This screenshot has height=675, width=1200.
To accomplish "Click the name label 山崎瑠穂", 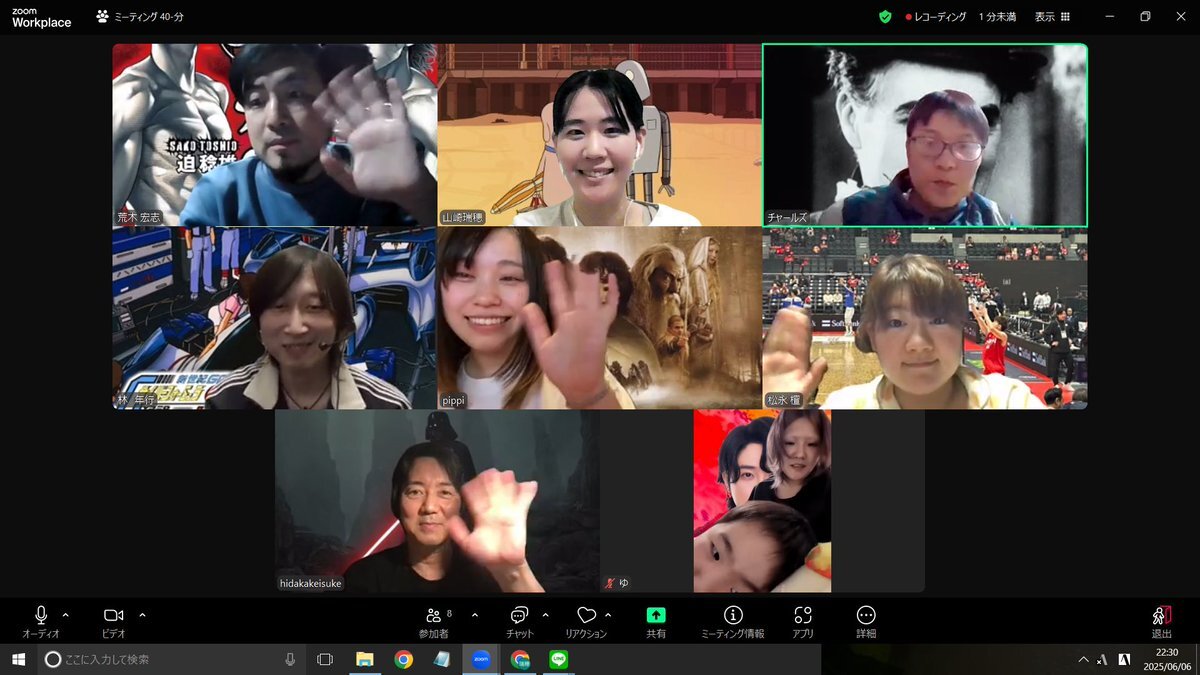I will click(x=462, y=217).
